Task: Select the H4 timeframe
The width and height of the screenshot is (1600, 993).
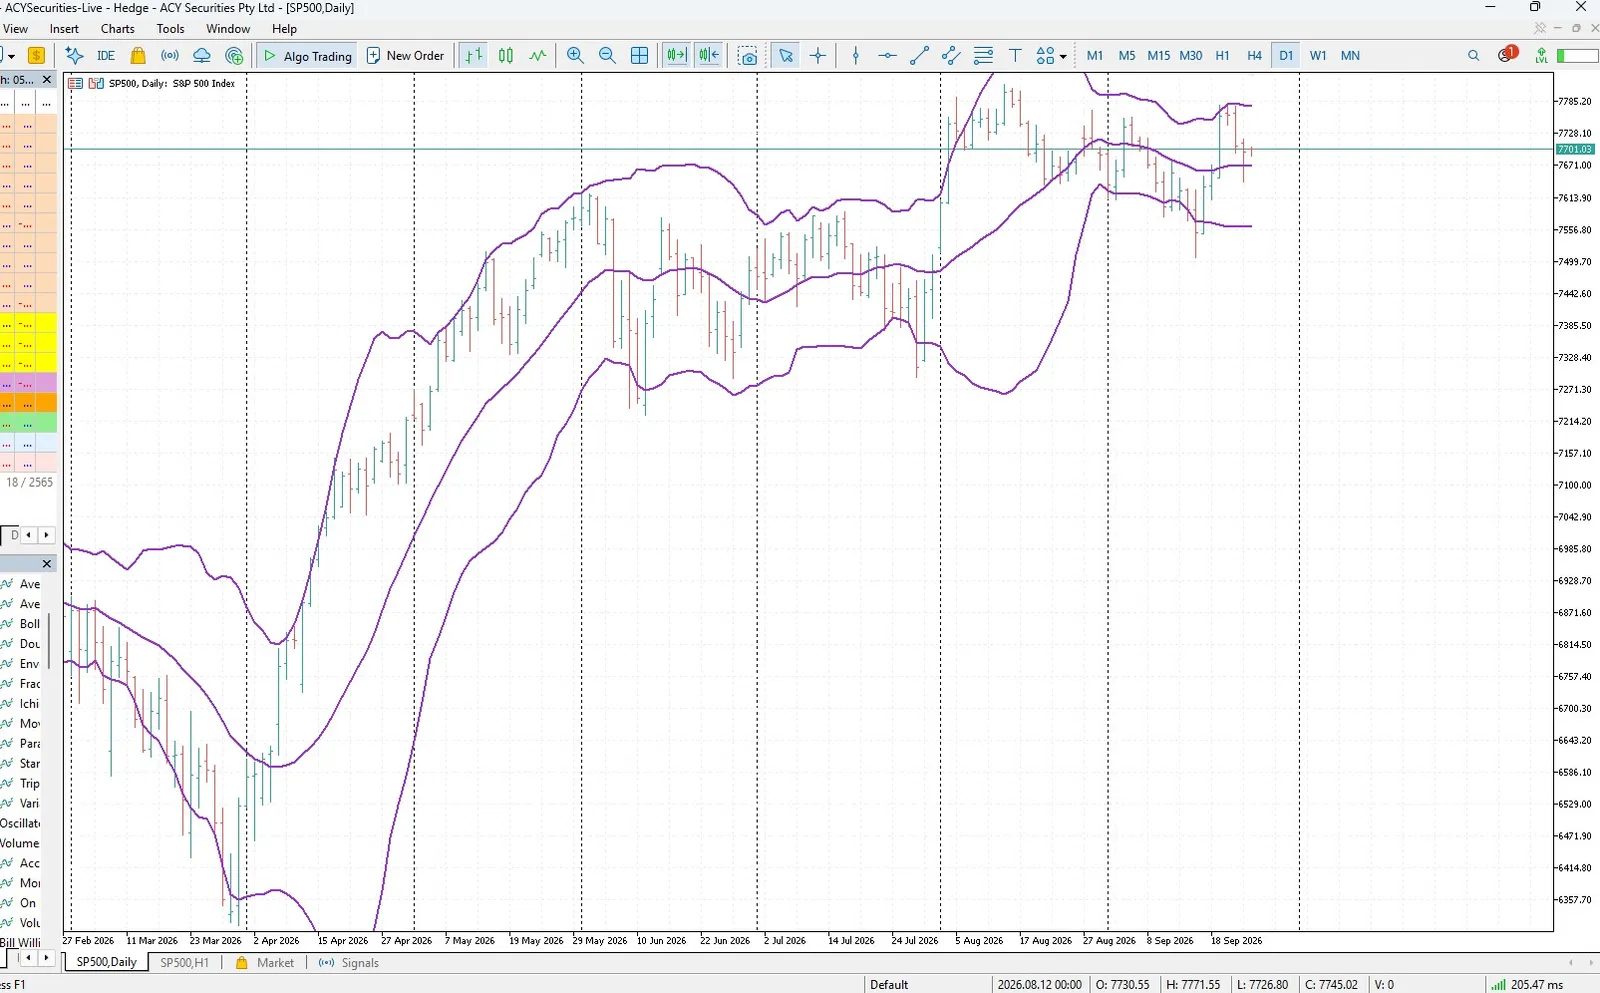Action: tap(1254, 56)
